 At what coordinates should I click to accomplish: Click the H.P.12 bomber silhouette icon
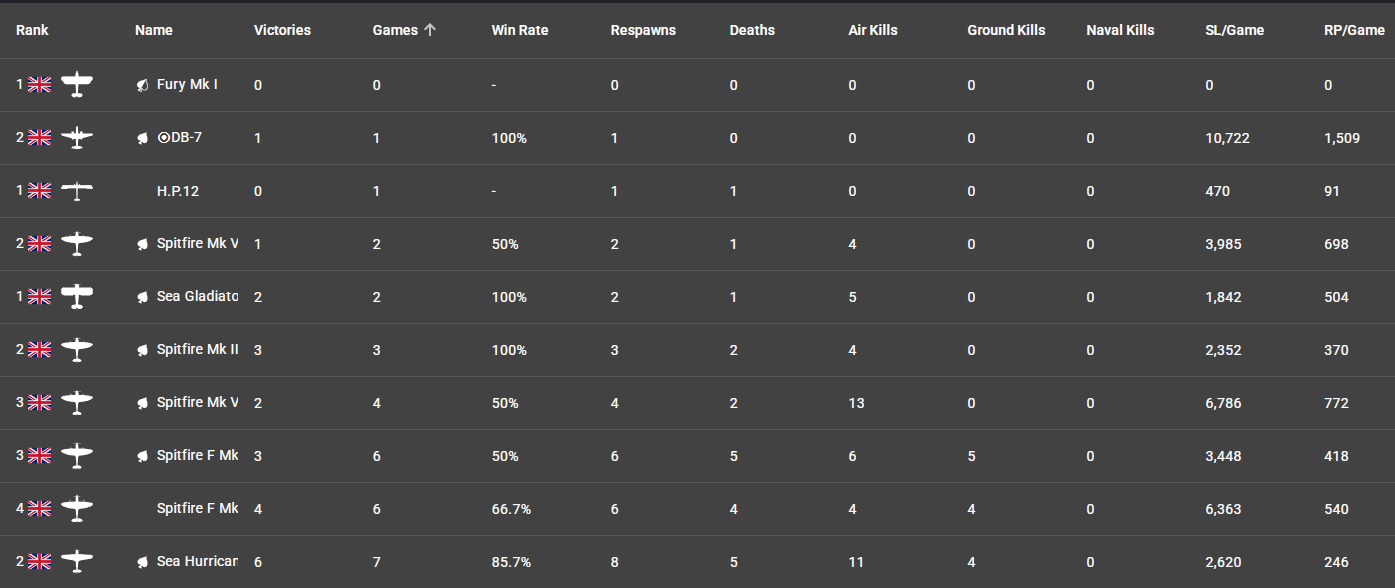click(x=77, y=191)
